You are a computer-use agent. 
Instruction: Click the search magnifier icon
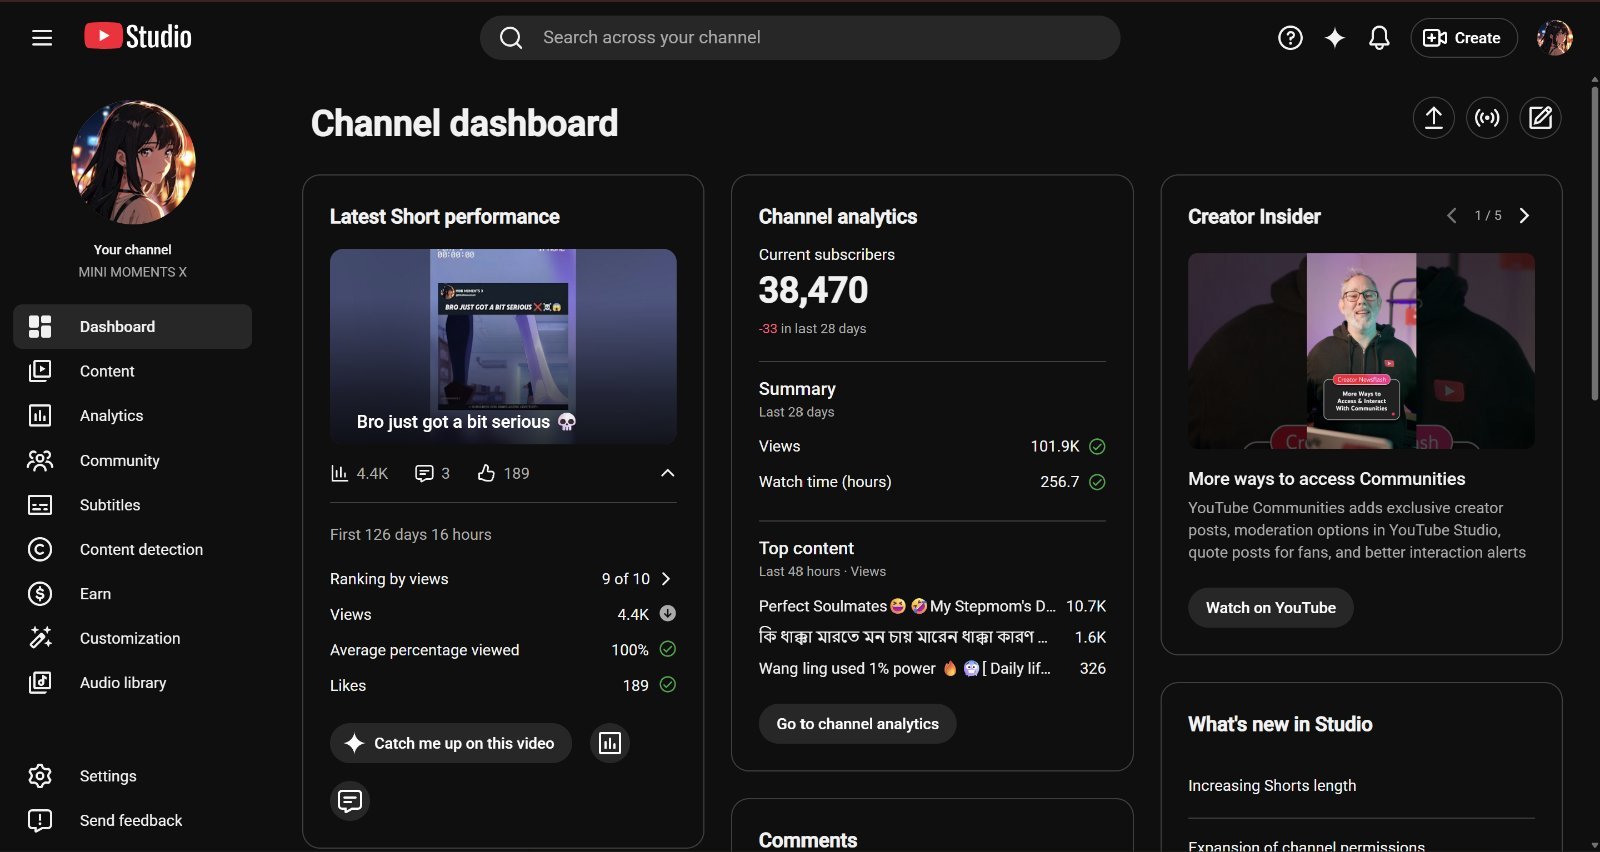pos(511,38)
